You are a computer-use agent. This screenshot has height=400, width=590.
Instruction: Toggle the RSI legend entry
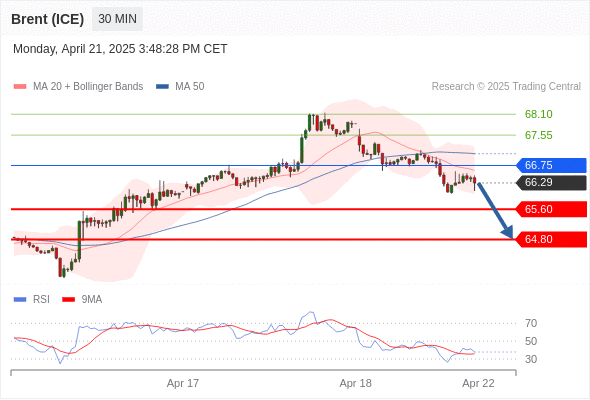31,300
